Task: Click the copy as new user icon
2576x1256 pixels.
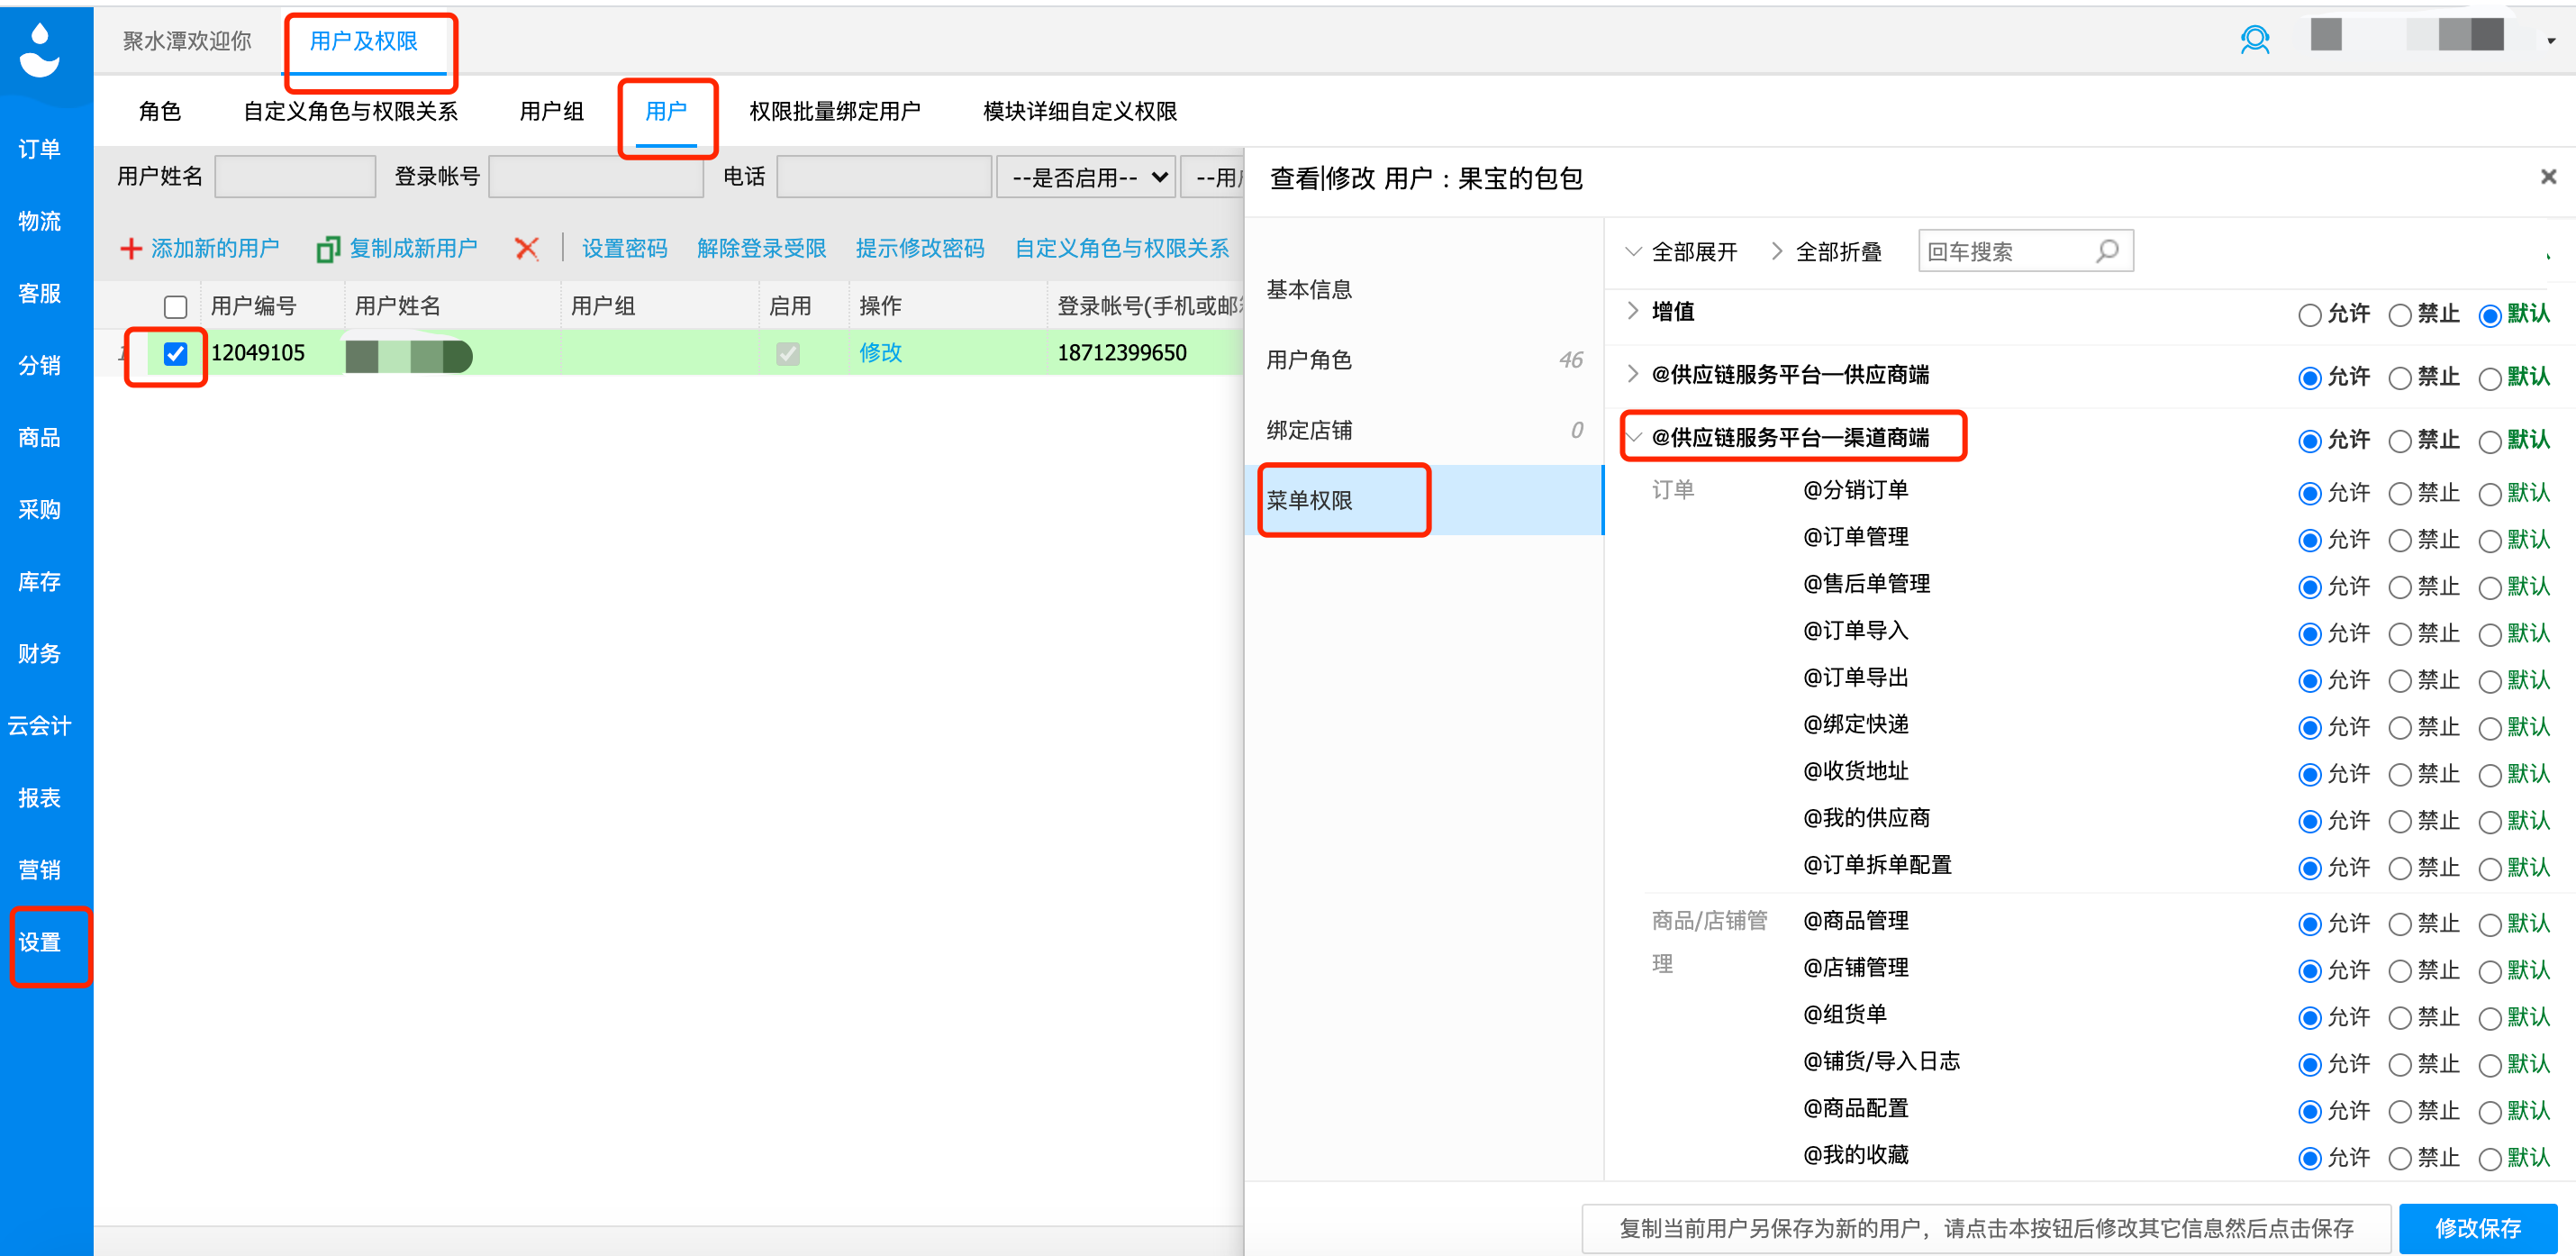Action: [328, 248]
